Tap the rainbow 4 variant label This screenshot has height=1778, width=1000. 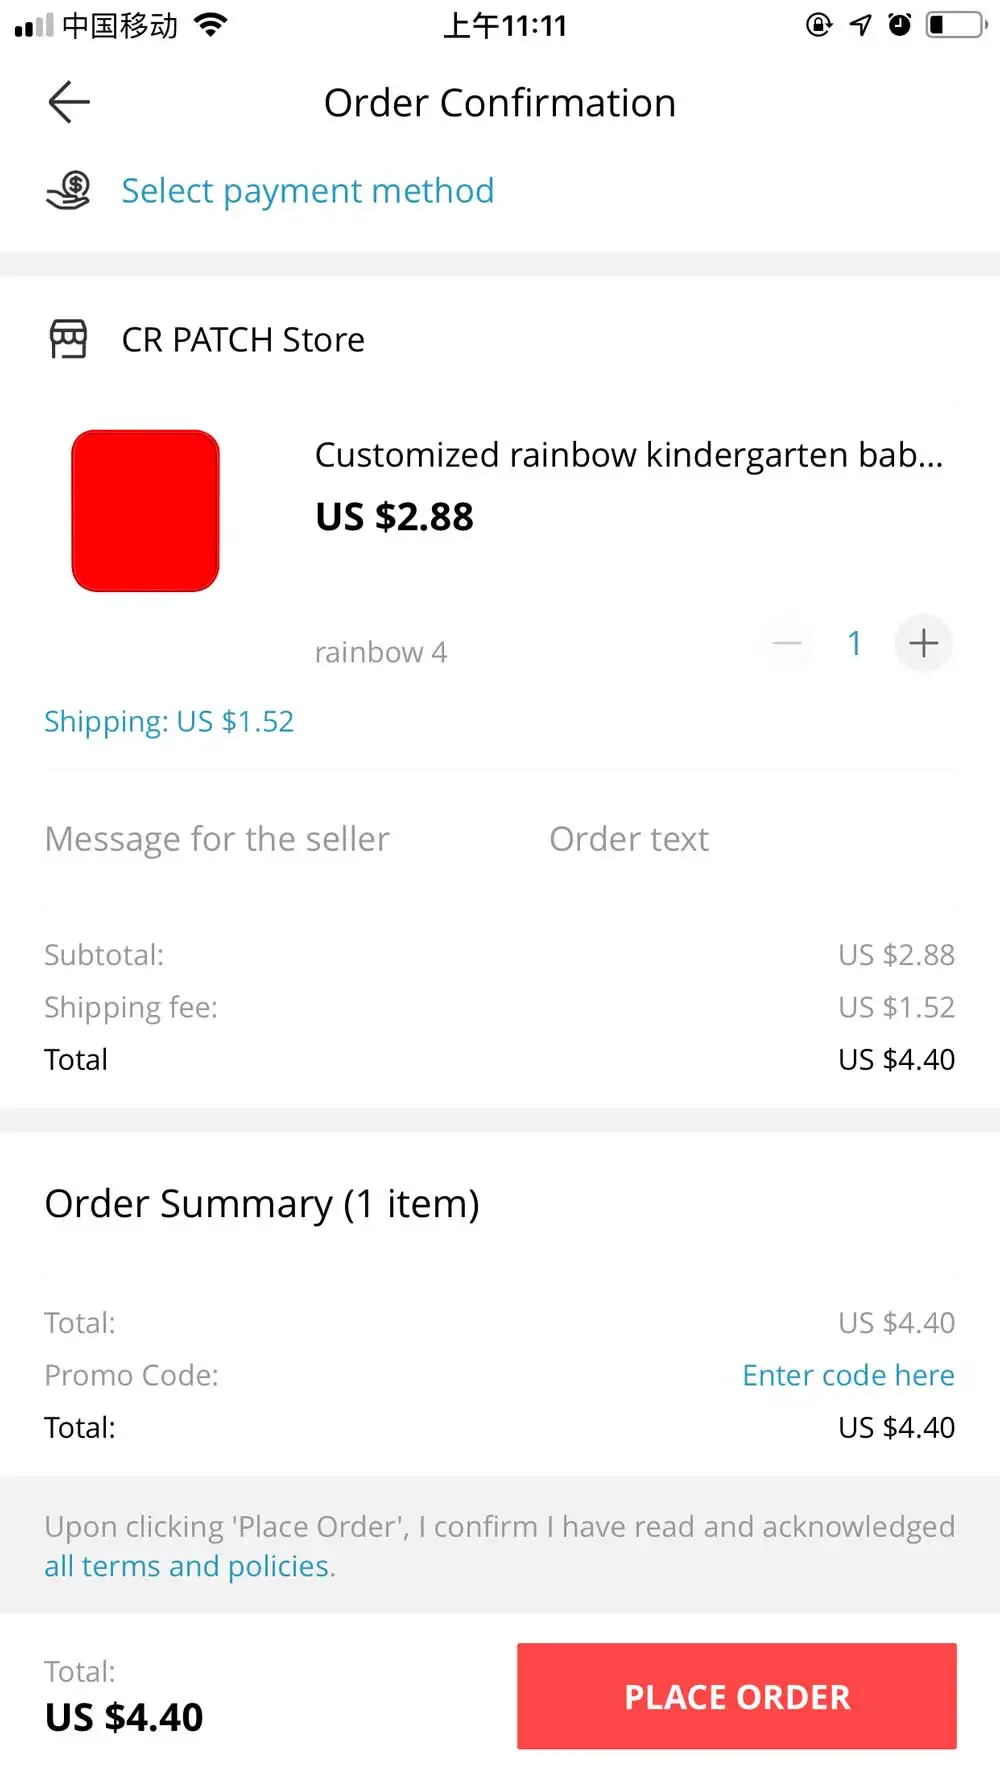coord(381,652)
